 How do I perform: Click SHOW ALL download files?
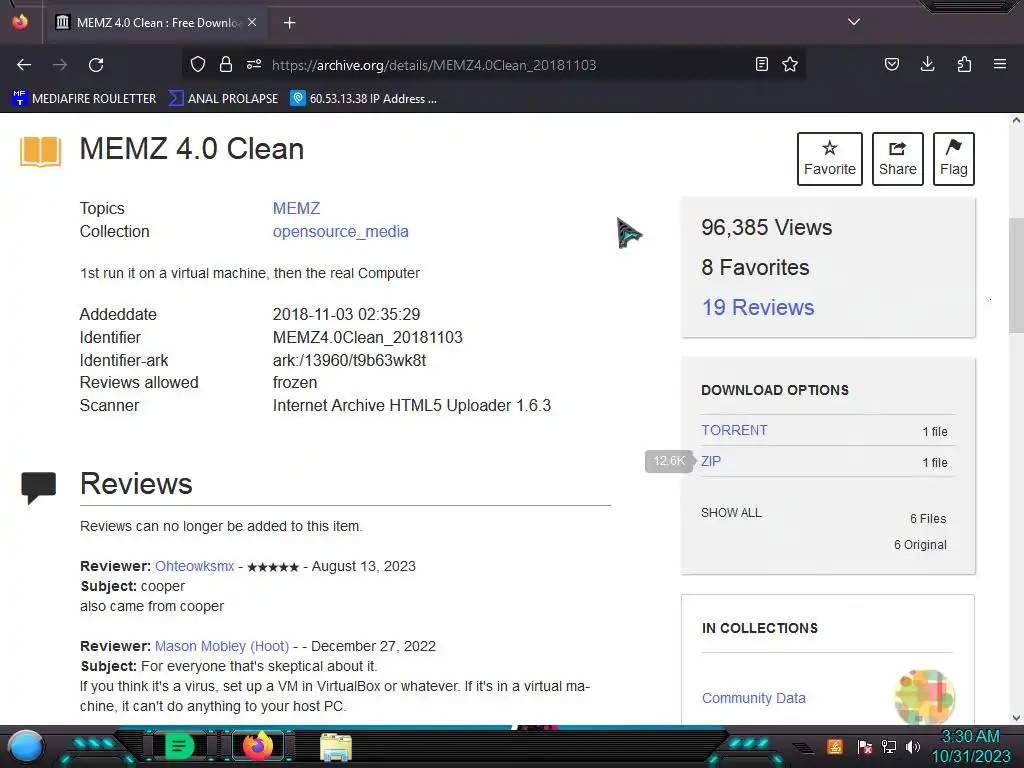(731, 513)
